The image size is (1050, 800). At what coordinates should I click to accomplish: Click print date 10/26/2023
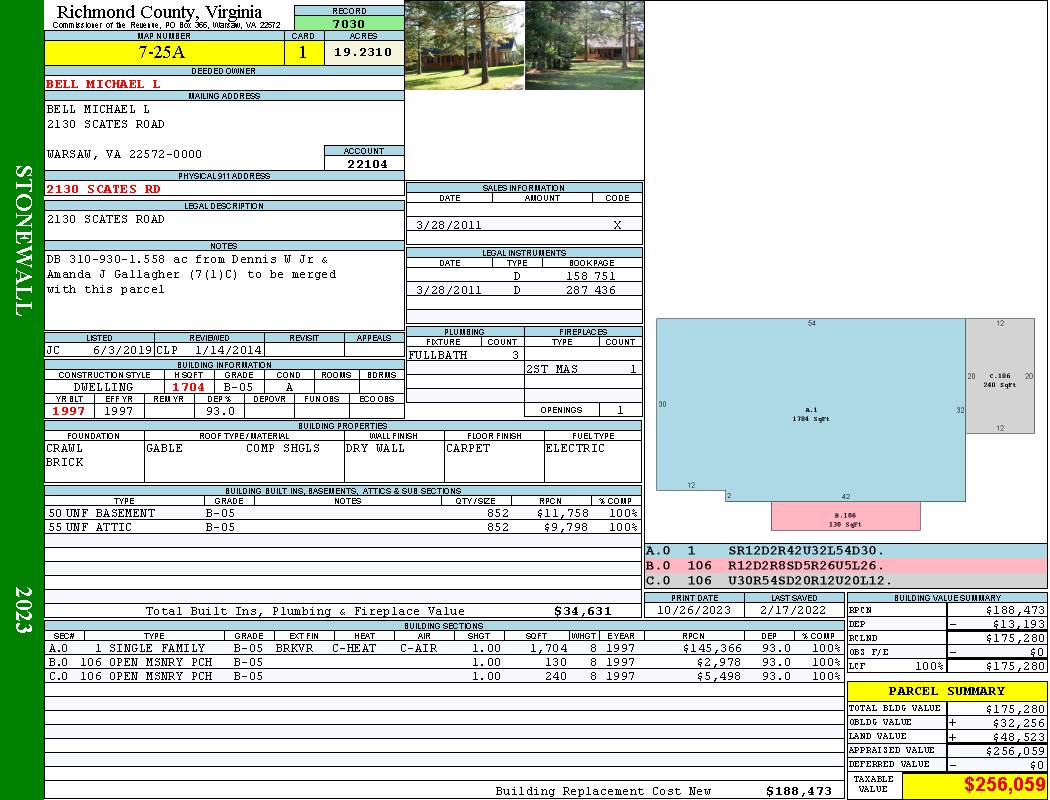(694, 610)
